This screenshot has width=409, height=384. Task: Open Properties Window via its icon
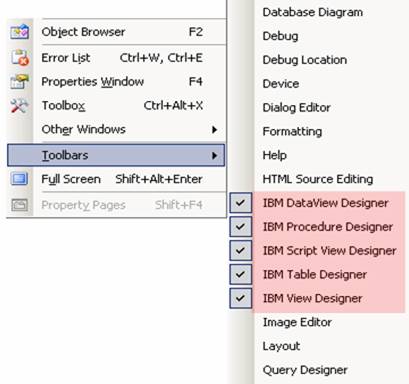(x=19, y=82)
